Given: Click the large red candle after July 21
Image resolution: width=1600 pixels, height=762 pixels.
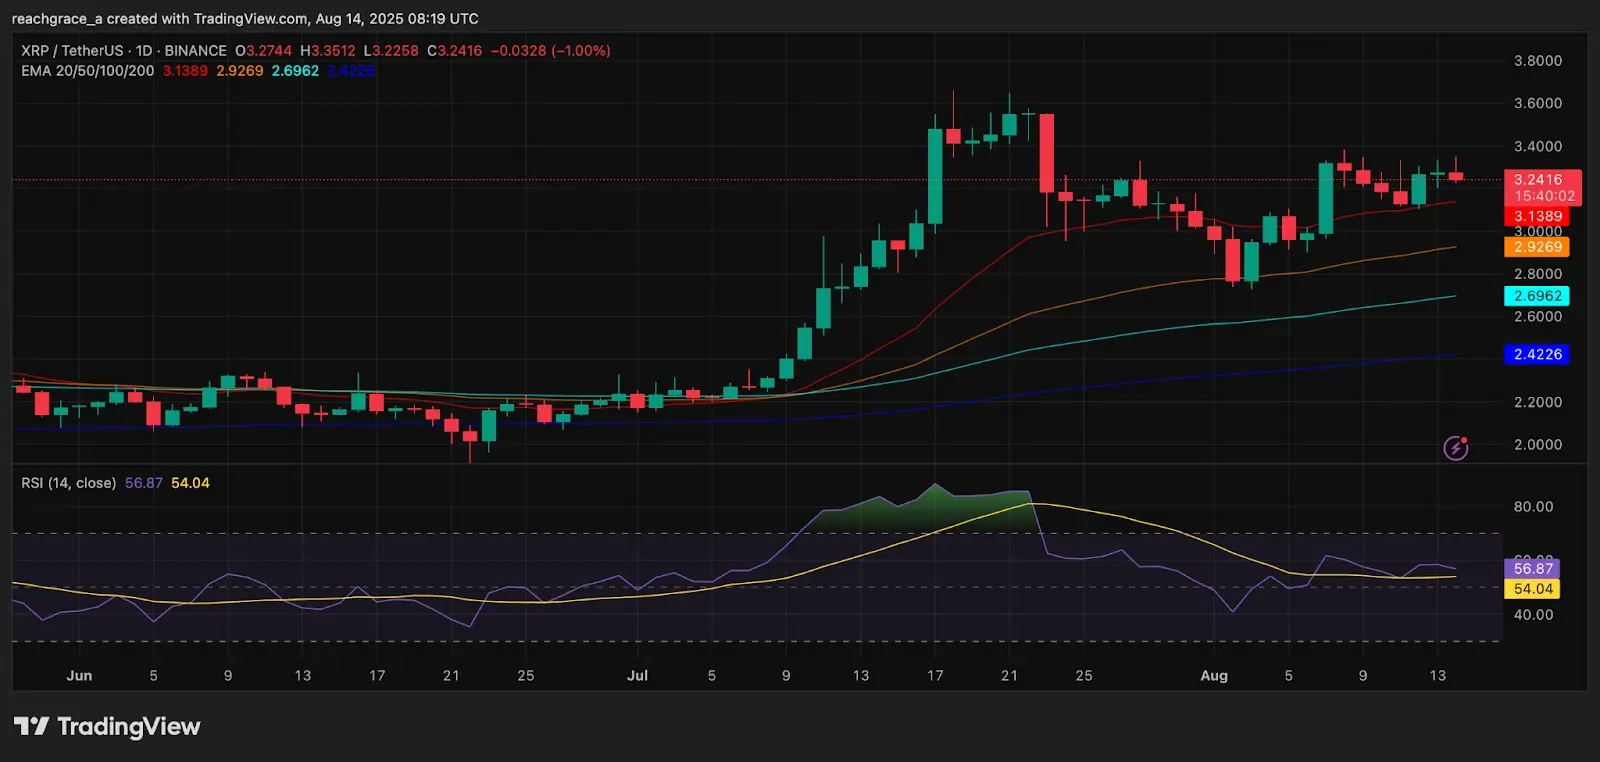Looking at the screenshot, I should tap(1047, 153).
